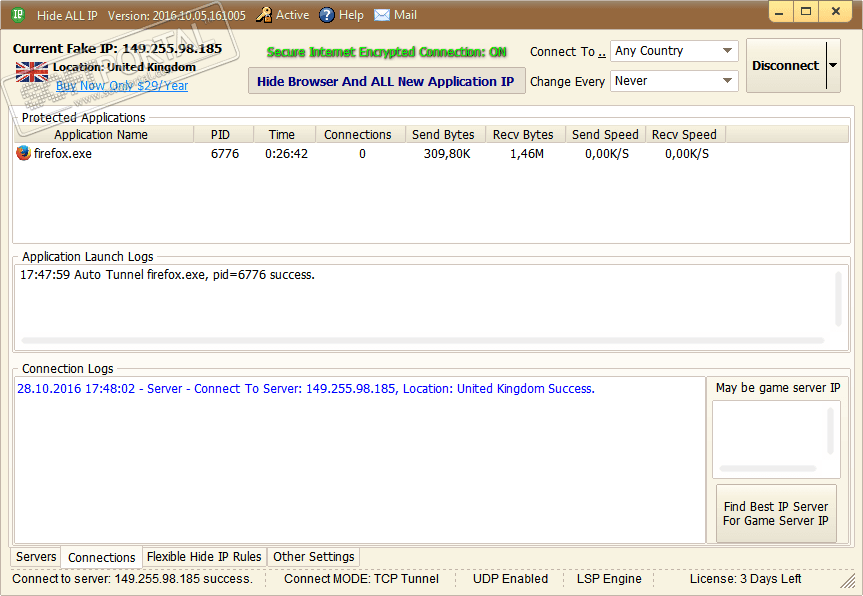The image size is (863, 596).
Task: Open Help via the question mark icon
Action: tap(326, 15)
